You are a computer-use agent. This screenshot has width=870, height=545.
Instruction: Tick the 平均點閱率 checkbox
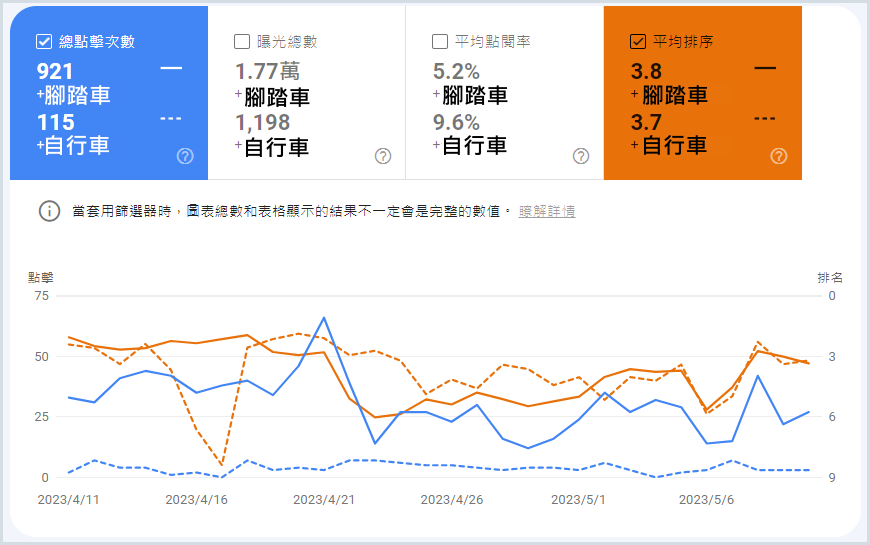(x=440, y=42)
